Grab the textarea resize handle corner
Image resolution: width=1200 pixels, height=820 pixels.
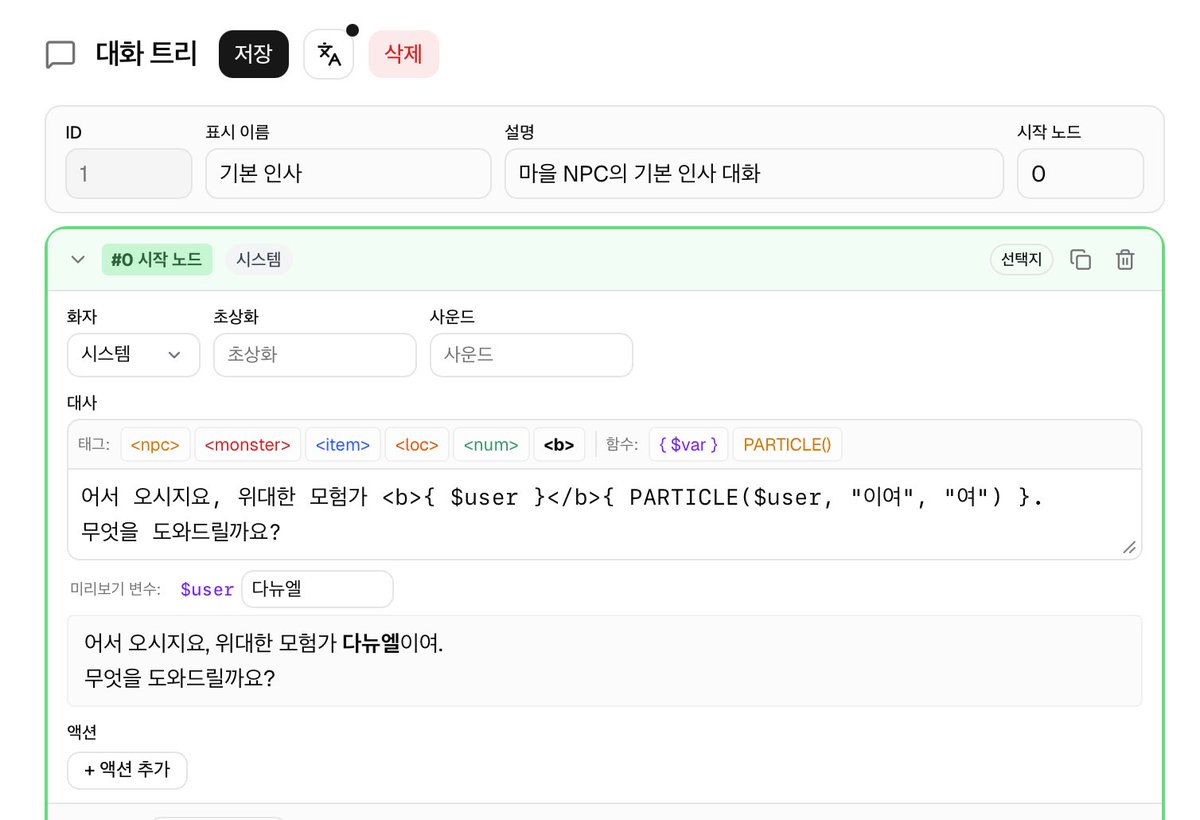1129,547
